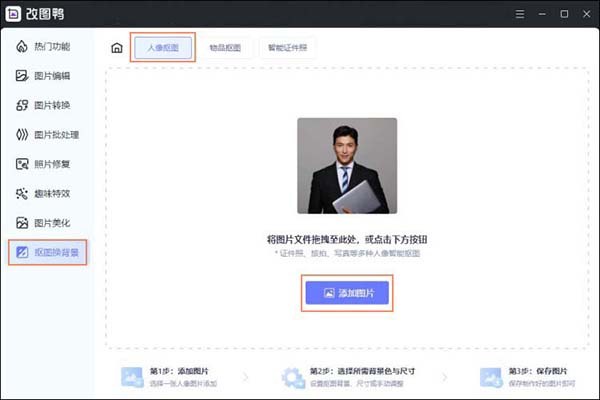Click the step 1 添加图片 icon
The width and height of the screenshot is (600, 400).
pos(132,377)
